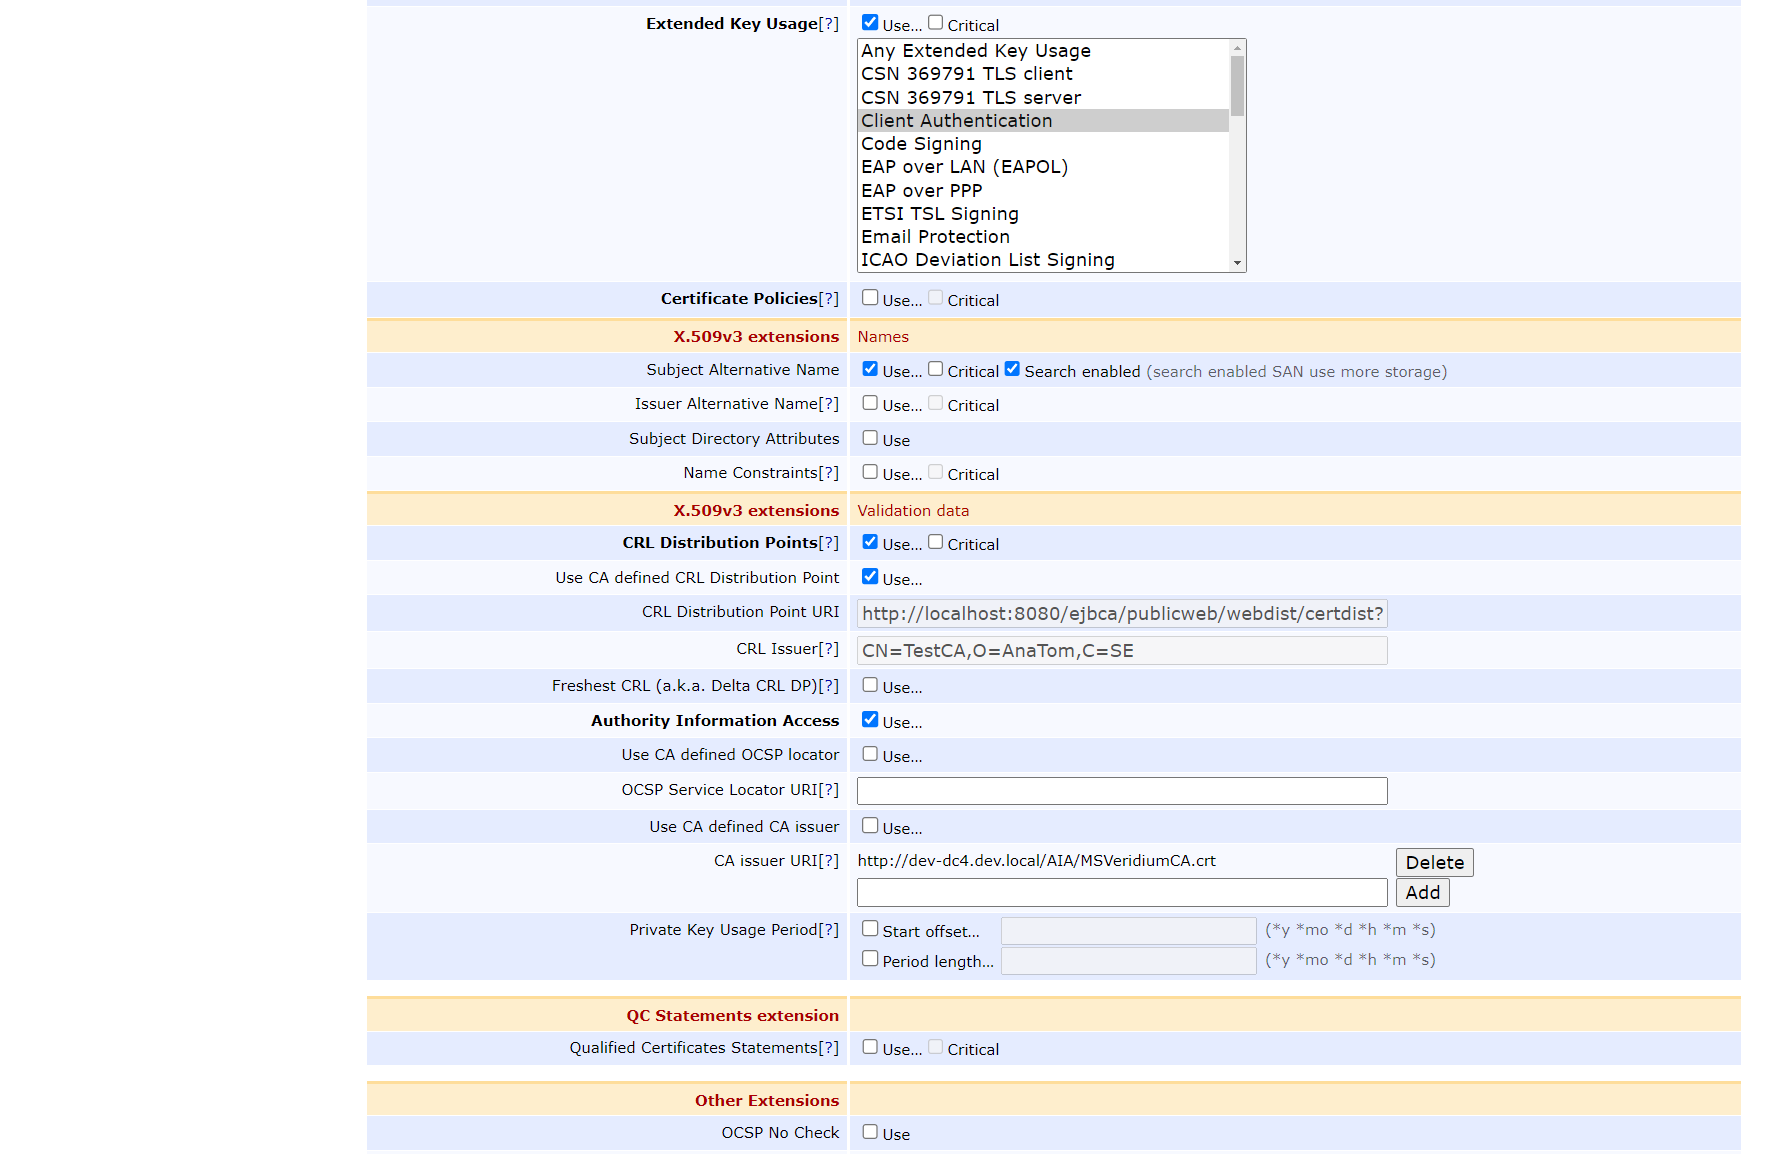
Task: Mark Subject Alternative Name as Critical
Action: 935,369
